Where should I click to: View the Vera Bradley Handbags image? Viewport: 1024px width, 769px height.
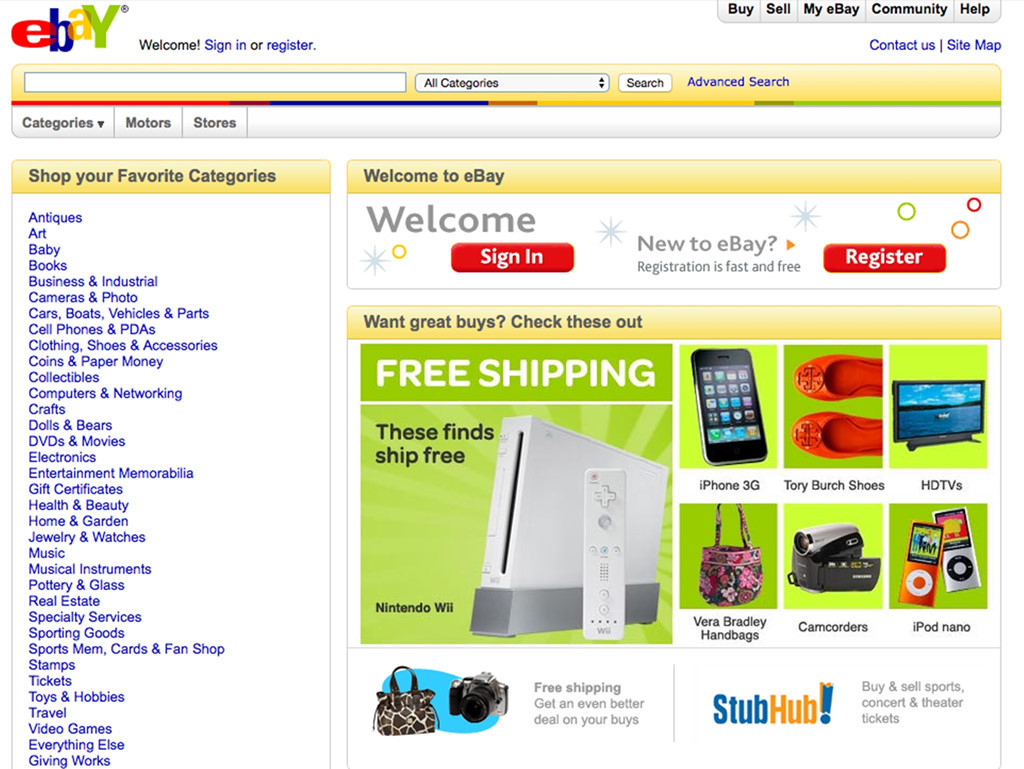click(728, 556)
